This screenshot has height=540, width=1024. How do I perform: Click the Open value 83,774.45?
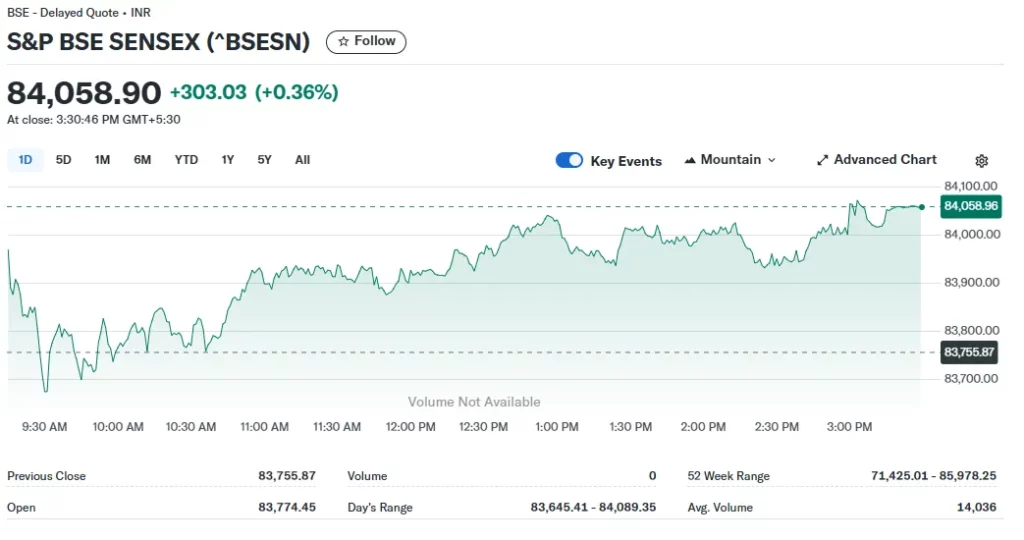coord(287,507)
